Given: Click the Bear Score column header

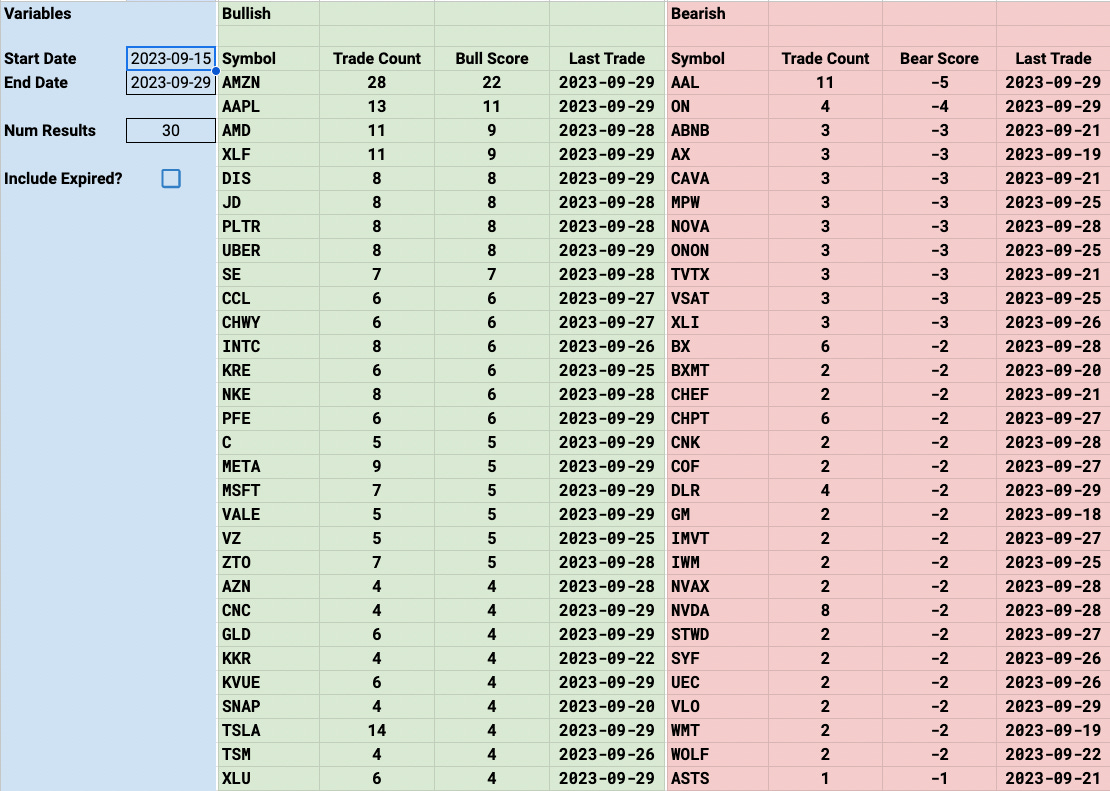Looking at the screenshot, I should [x=939, y=59].
